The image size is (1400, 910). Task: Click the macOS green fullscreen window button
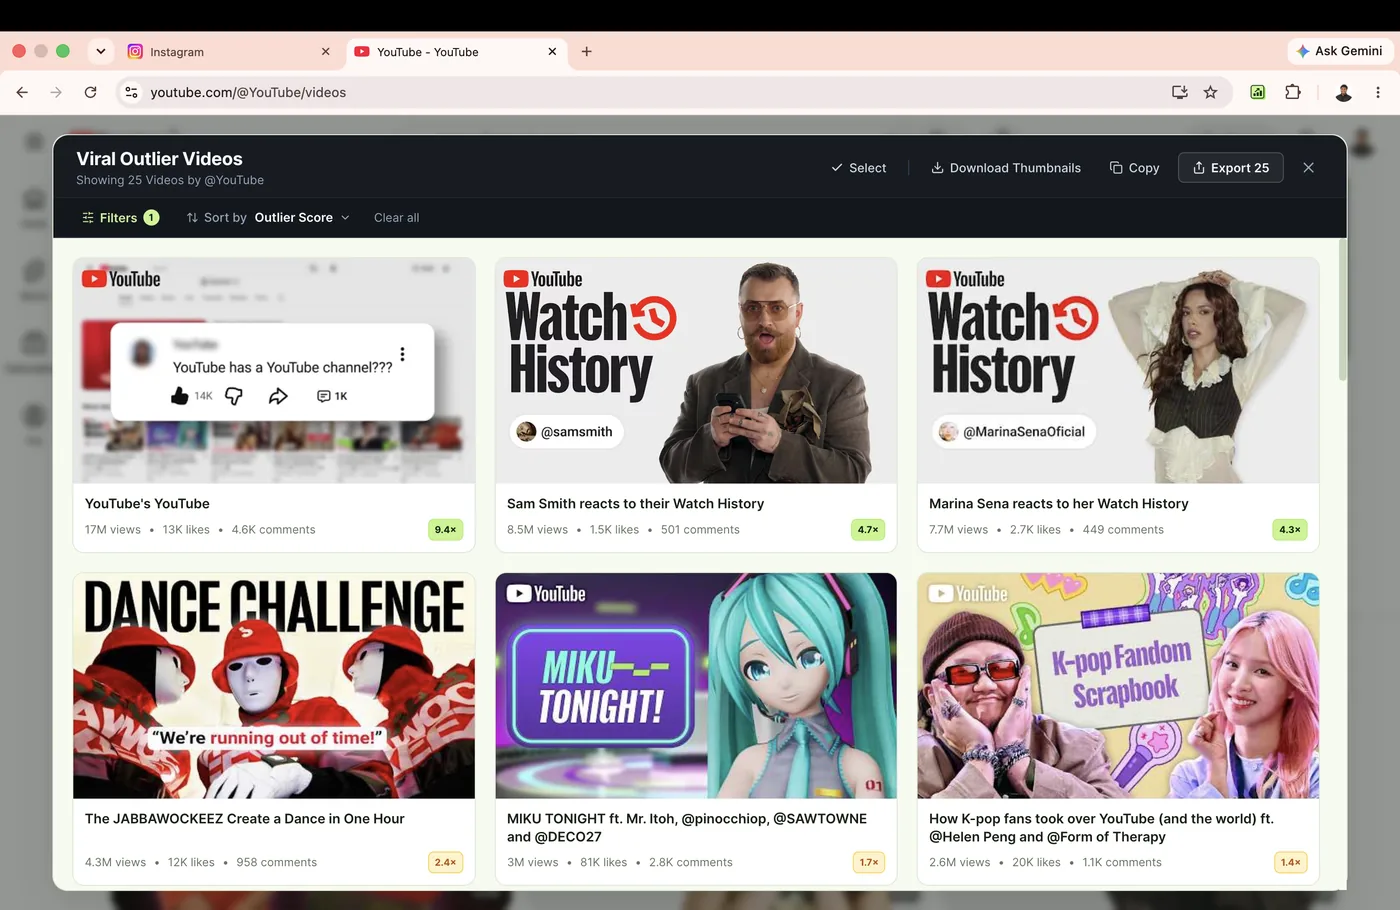pos(63,51)
